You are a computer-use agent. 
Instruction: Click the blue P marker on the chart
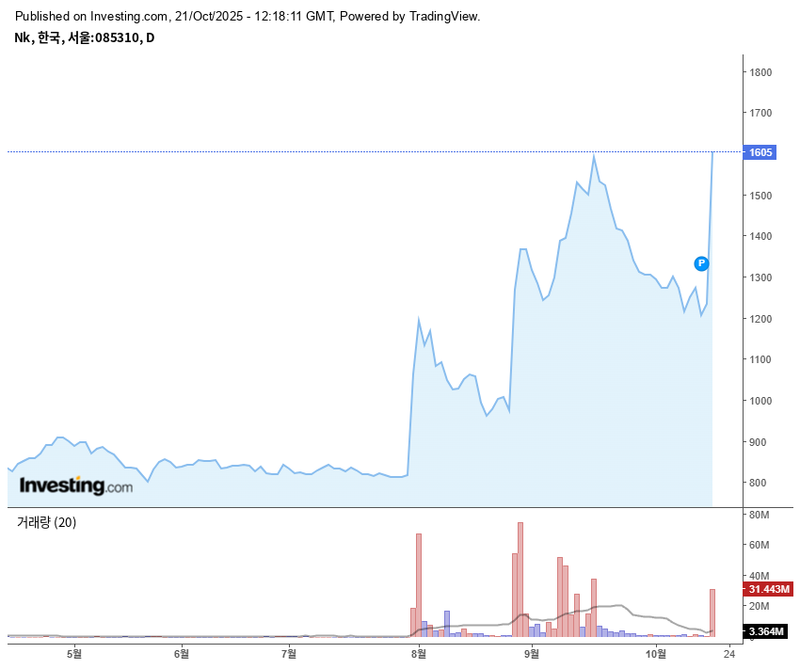coord(701,264)
